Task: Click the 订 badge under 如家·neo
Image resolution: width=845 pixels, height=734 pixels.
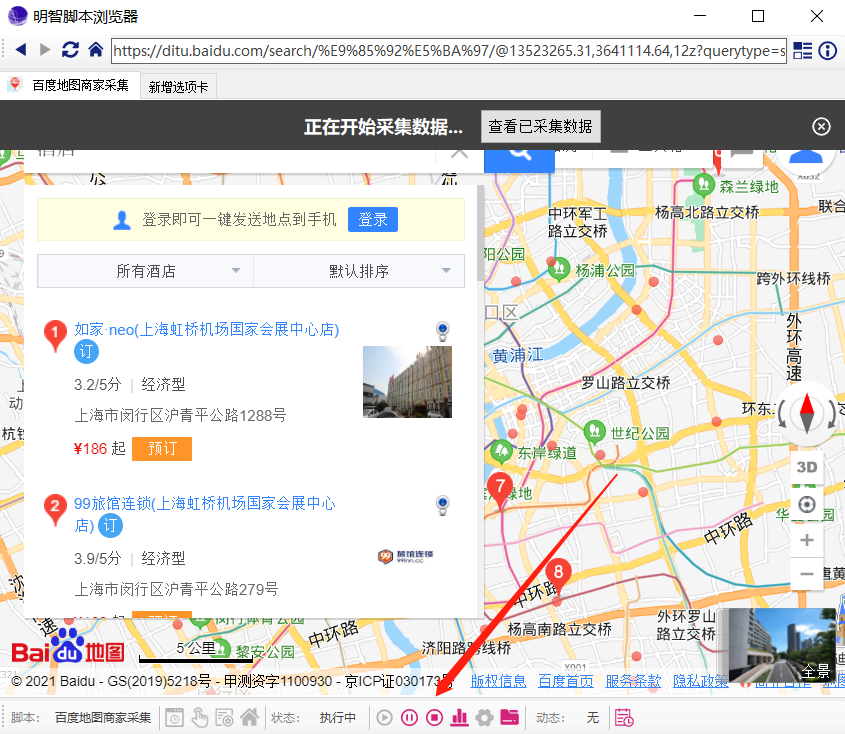Action: point(86,352)
